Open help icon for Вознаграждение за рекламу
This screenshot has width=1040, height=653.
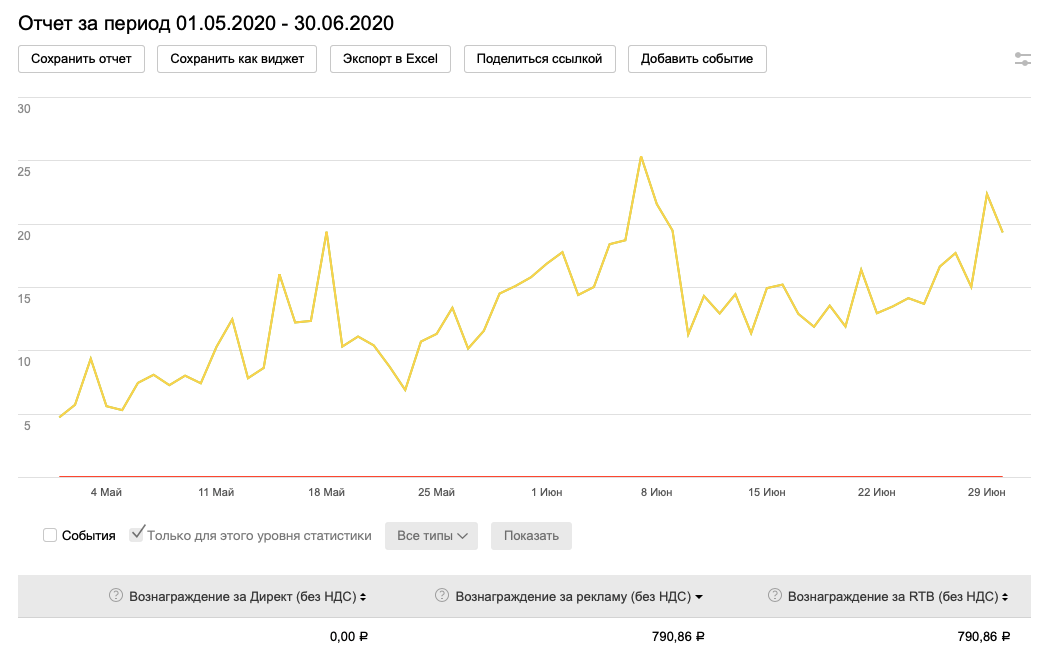click(x=442, y=595)
